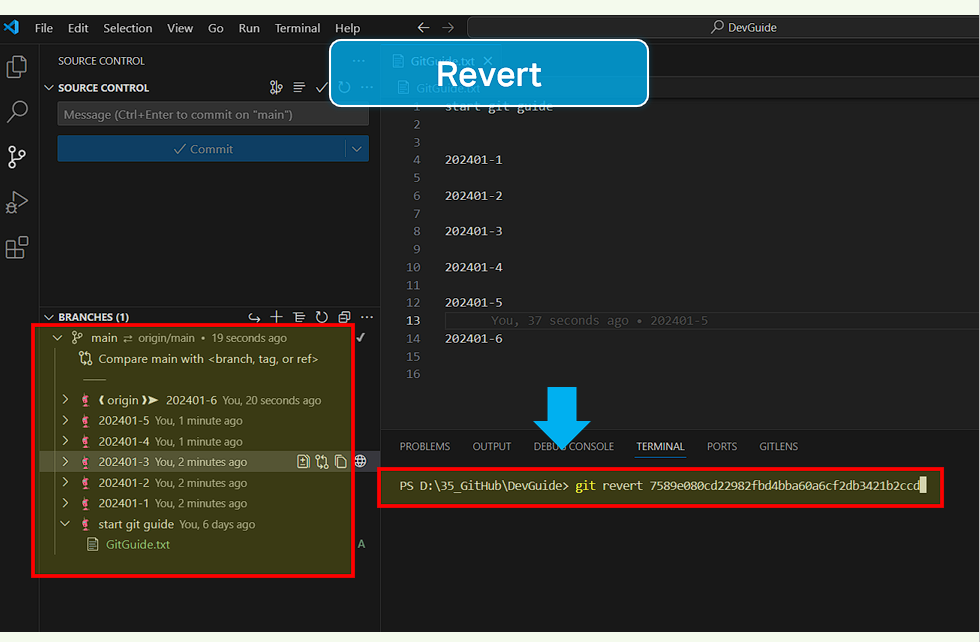Image resolution: width=980 pixels, height=642 pixels.
Task: Open the Help menu
Action: point(348,28)
